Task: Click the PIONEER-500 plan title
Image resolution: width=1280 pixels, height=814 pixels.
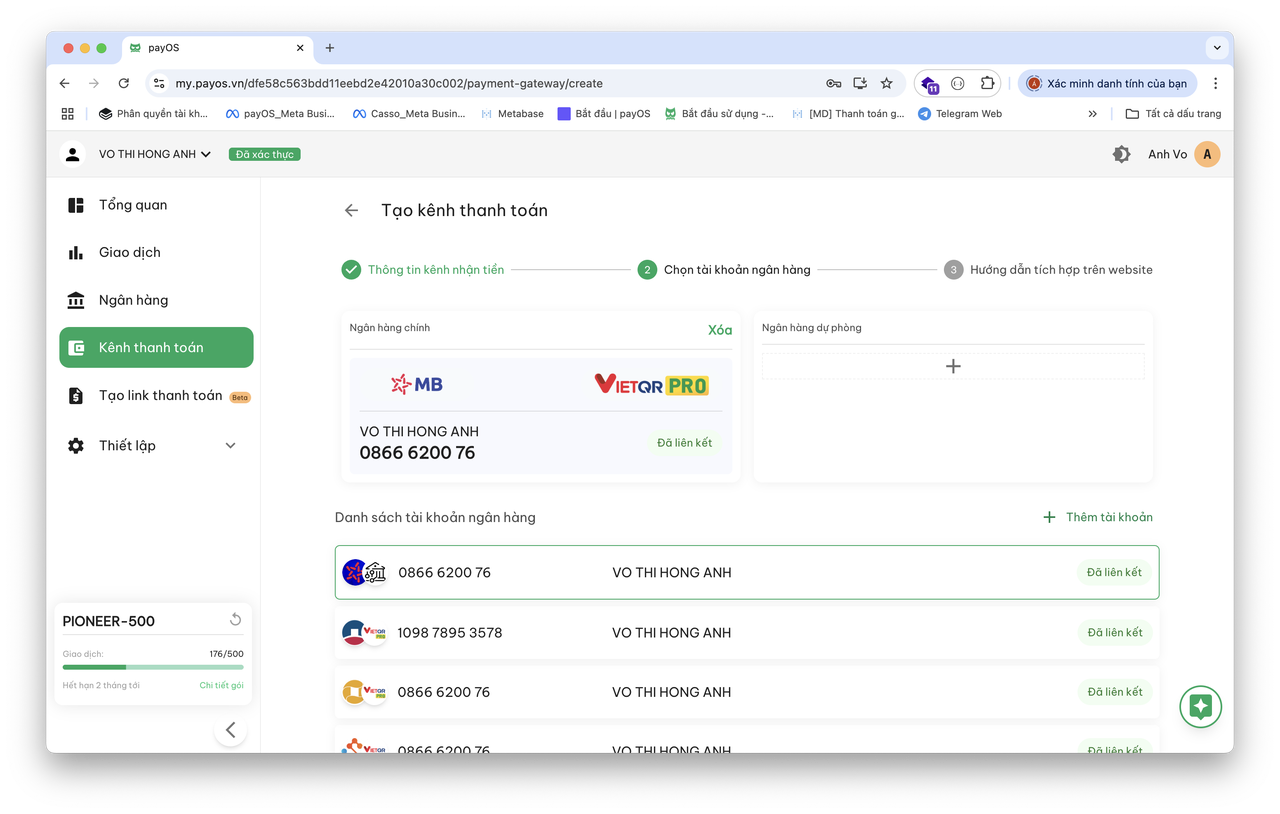Action: pyautogui.click(x=109, y=621)
